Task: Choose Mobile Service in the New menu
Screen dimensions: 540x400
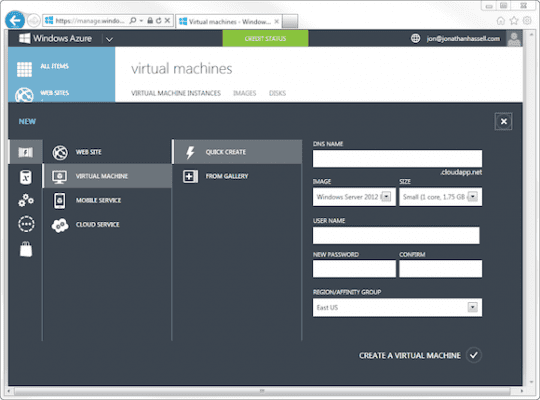Action: tap(107, 200)
